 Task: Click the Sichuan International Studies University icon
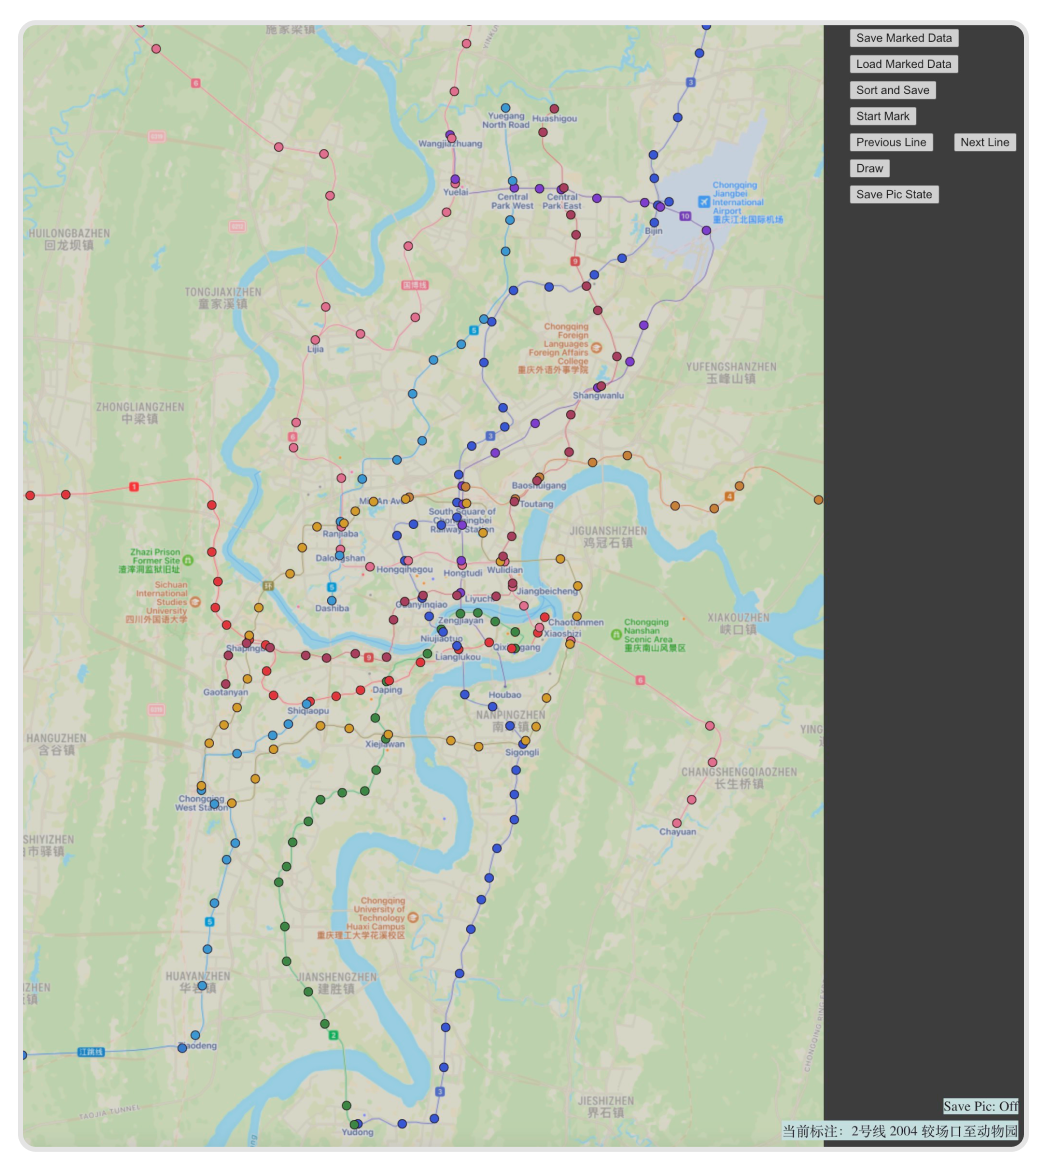[195, 602]
